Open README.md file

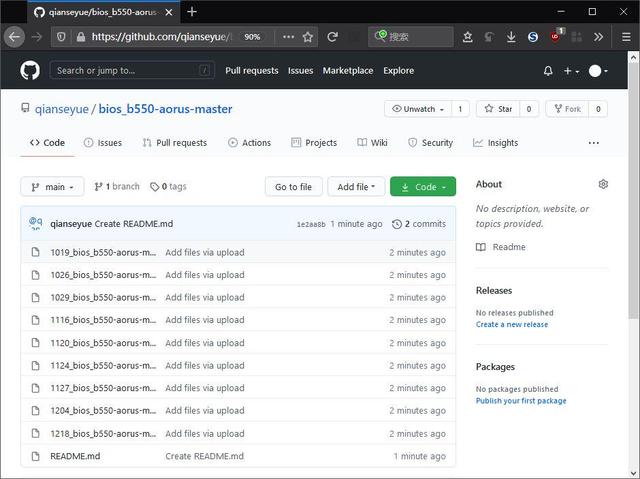75,456
